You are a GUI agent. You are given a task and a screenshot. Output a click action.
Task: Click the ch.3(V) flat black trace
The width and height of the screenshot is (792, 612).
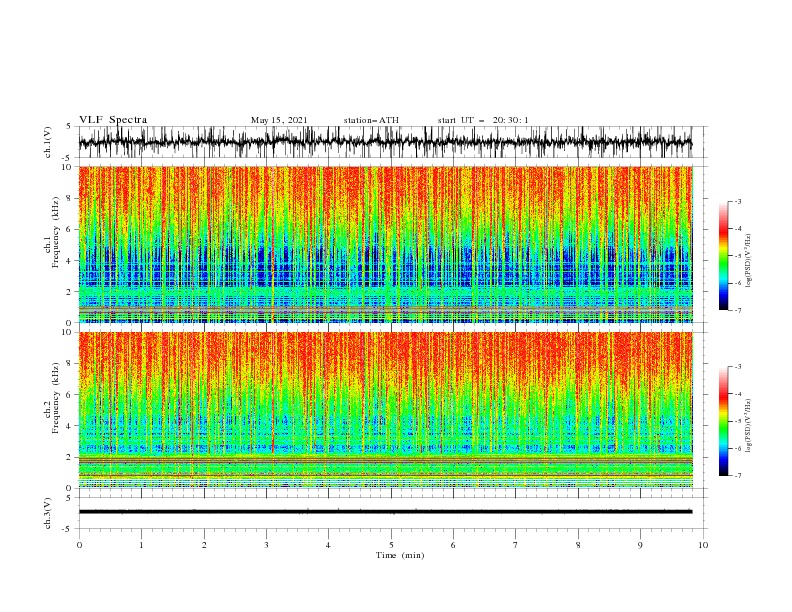click(385, 512)
